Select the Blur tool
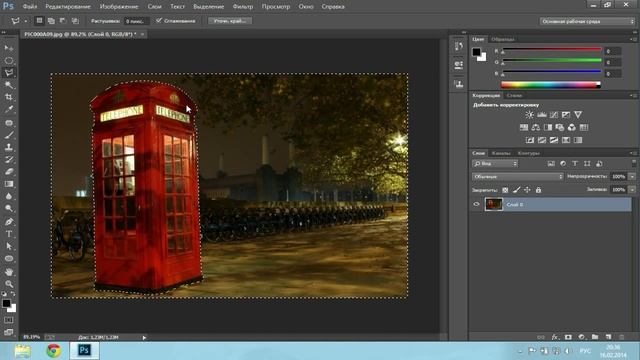The height and width of the screenshot is (360, 640). (x=9, y=196)
